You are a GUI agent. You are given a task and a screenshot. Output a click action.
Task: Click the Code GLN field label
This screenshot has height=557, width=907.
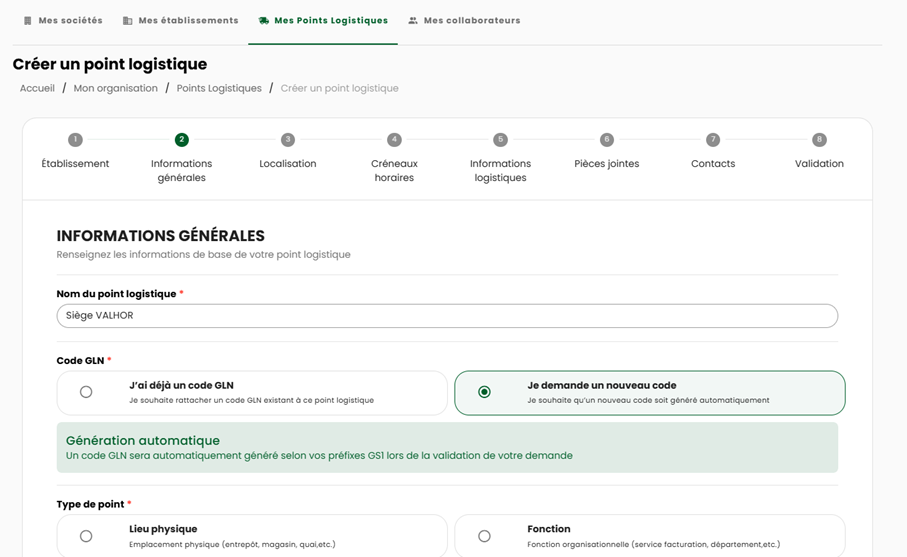click(x=80, y=361)
